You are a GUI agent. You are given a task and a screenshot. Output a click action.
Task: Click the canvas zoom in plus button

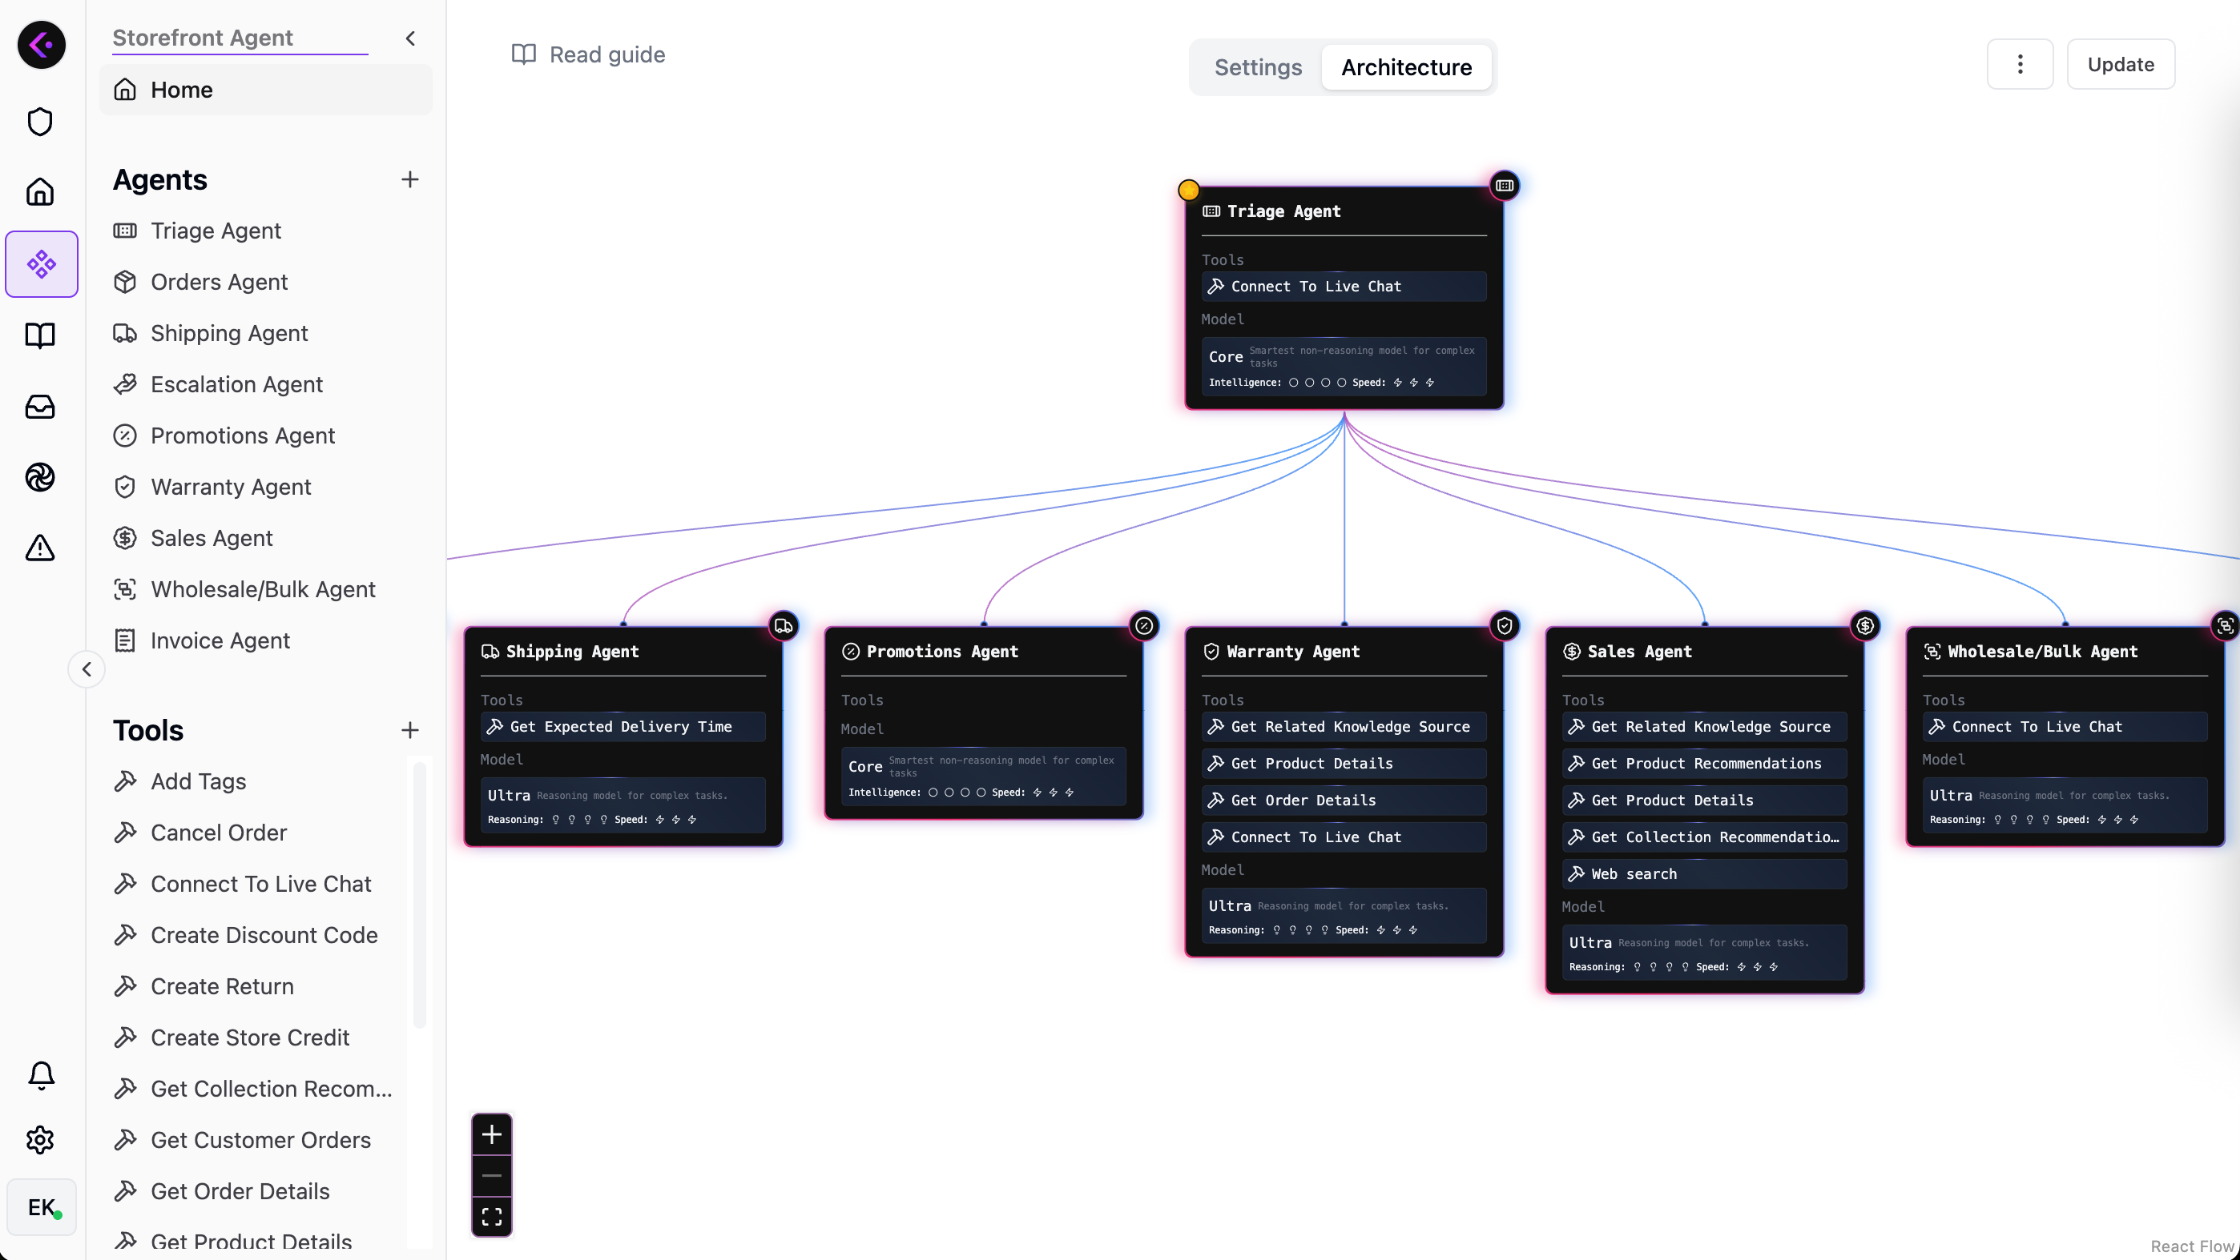pos(491,1134)
